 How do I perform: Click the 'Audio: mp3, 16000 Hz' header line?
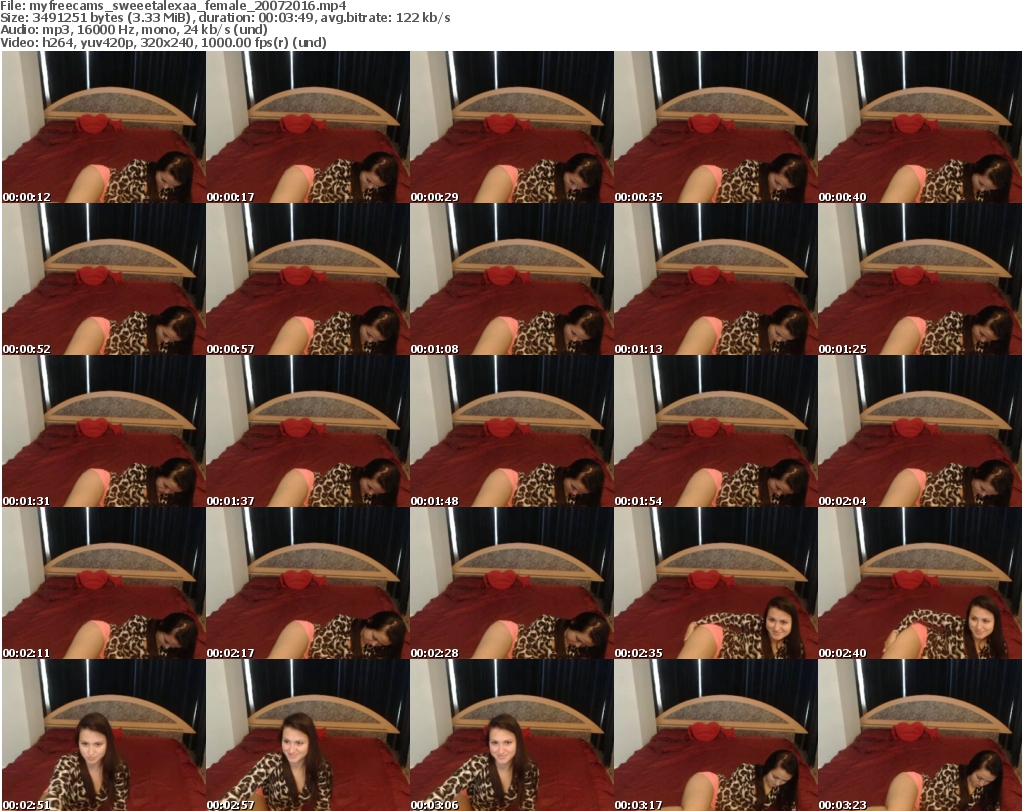pyautogui.click(x=134, y=30)
